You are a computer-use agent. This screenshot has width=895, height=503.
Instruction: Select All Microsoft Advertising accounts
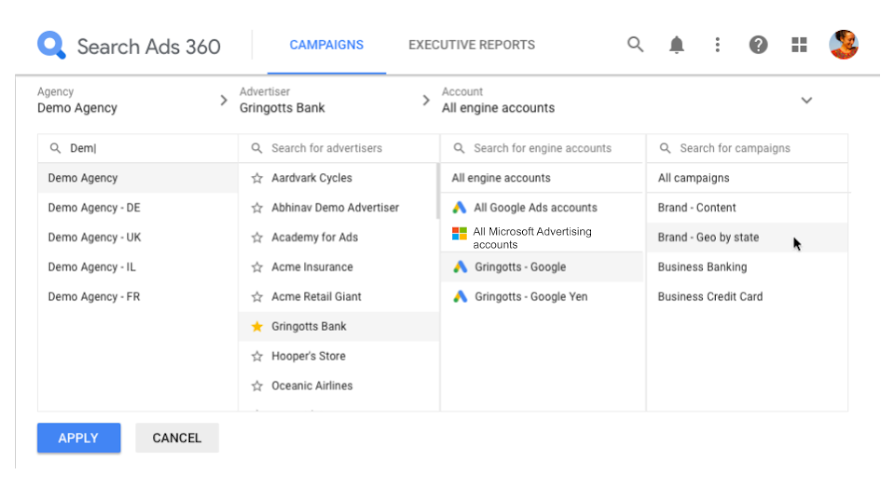click(542, 238)
